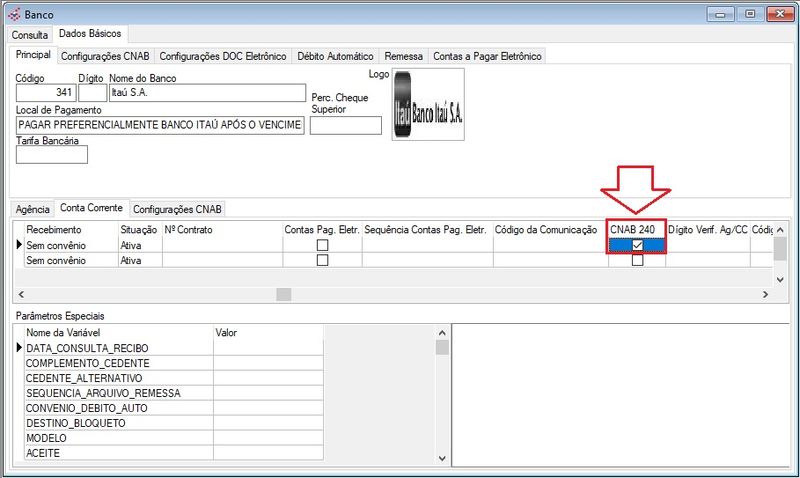Uncheck CNAB 240 checkbox in first row
Screen dimensions: 800x478
[x=637, y=245]
